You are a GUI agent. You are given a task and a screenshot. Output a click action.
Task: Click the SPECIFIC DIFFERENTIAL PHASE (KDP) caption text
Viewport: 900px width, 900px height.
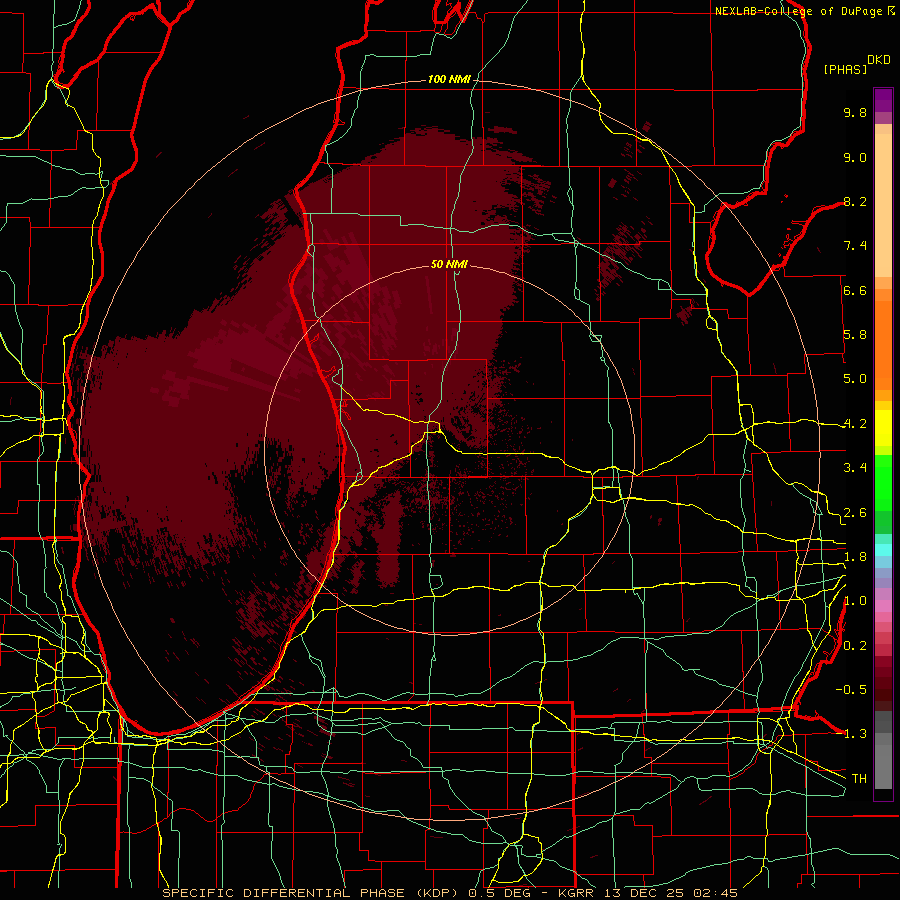click(311, 893)
